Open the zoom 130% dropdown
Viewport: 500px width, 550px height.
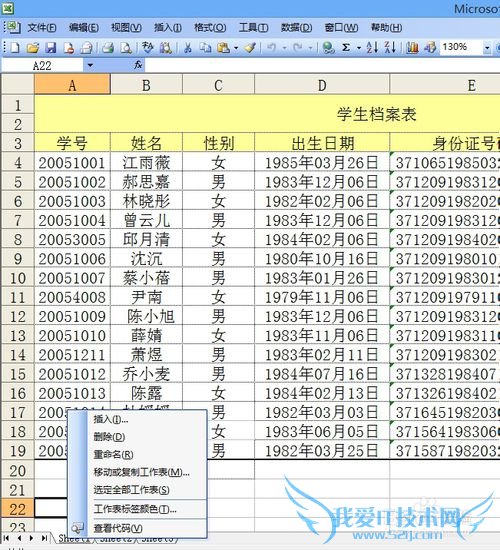(487, 48)
